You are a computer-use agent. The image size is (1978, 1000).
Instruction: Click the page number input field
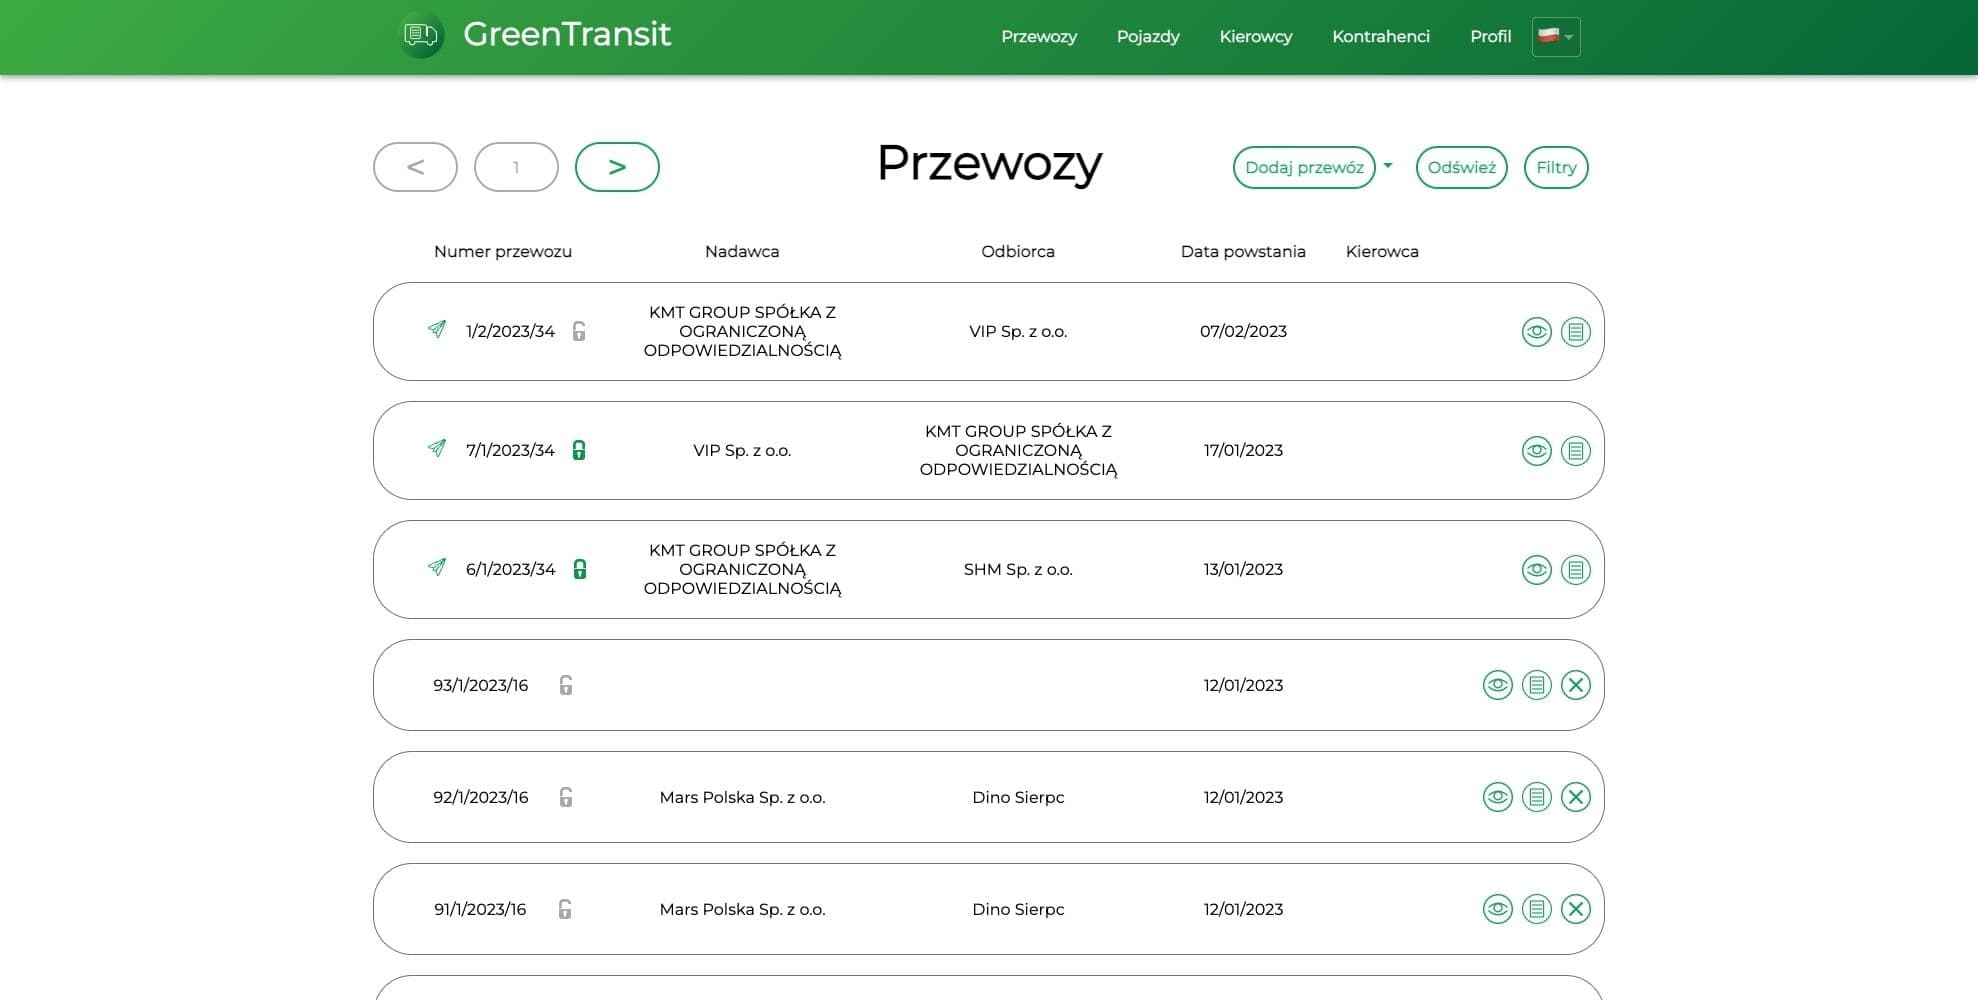516,167
